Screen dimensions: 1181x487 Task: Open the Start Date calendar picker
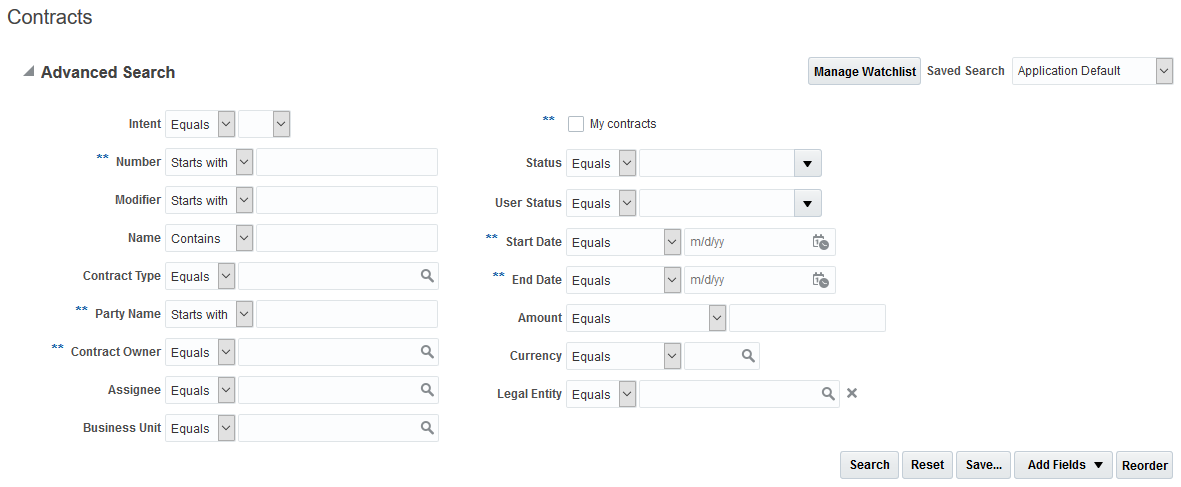[820, 242]
